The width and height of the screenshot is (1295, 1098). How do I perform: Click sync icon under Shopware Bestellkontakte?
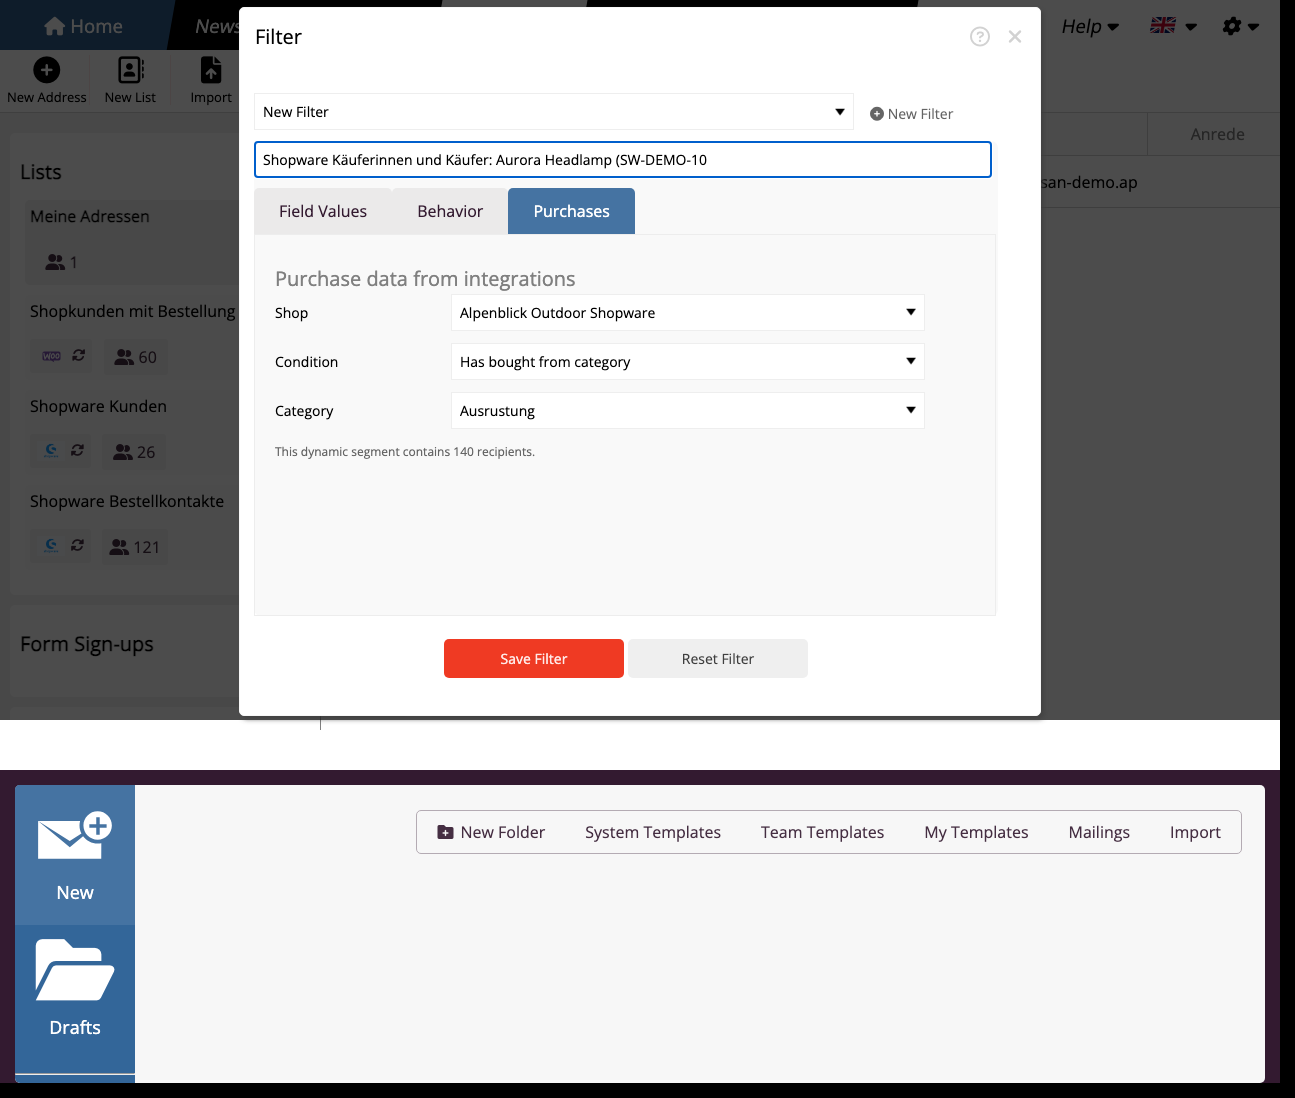[x=78, y=546]
